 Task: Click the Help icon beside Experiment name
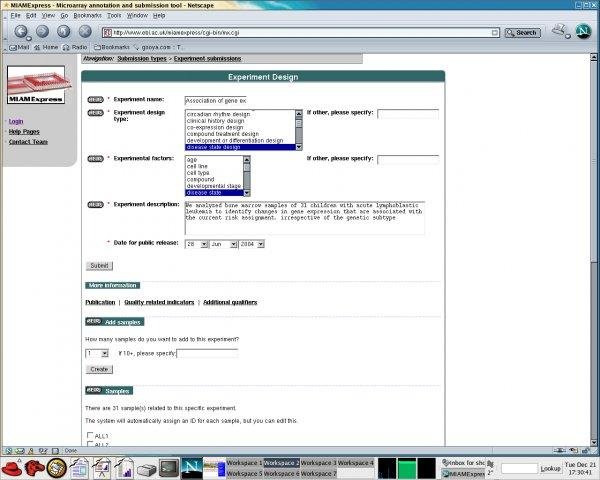click(95, 100)
